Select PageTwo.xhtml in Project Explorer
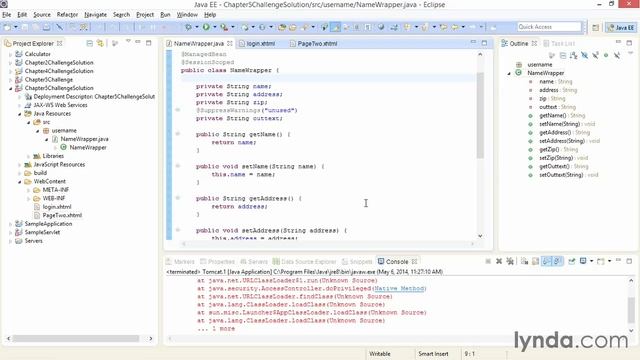This screenshot has width=640, height=360. point(62,215)
